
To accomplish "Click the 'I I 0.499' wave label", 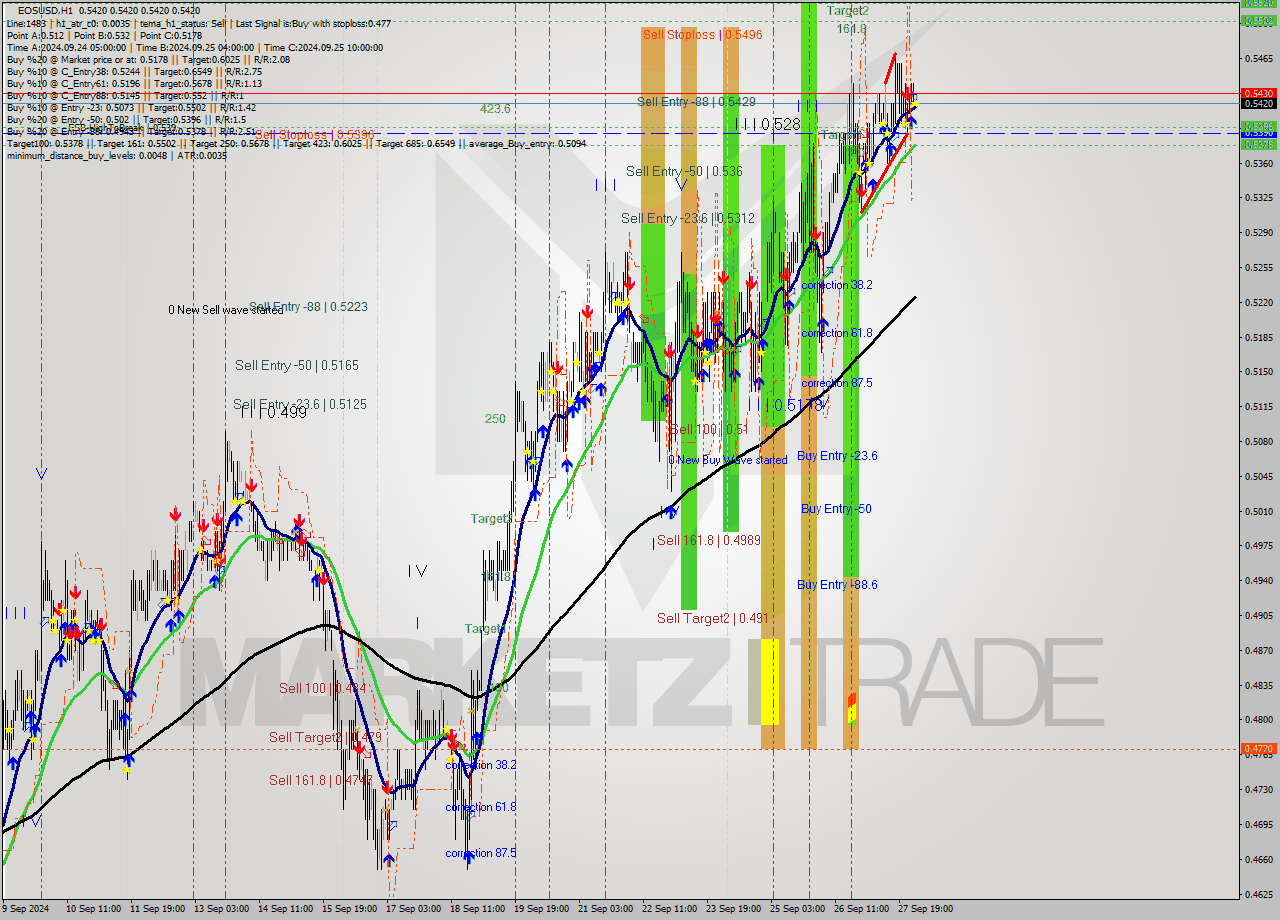I will point(273,411).
